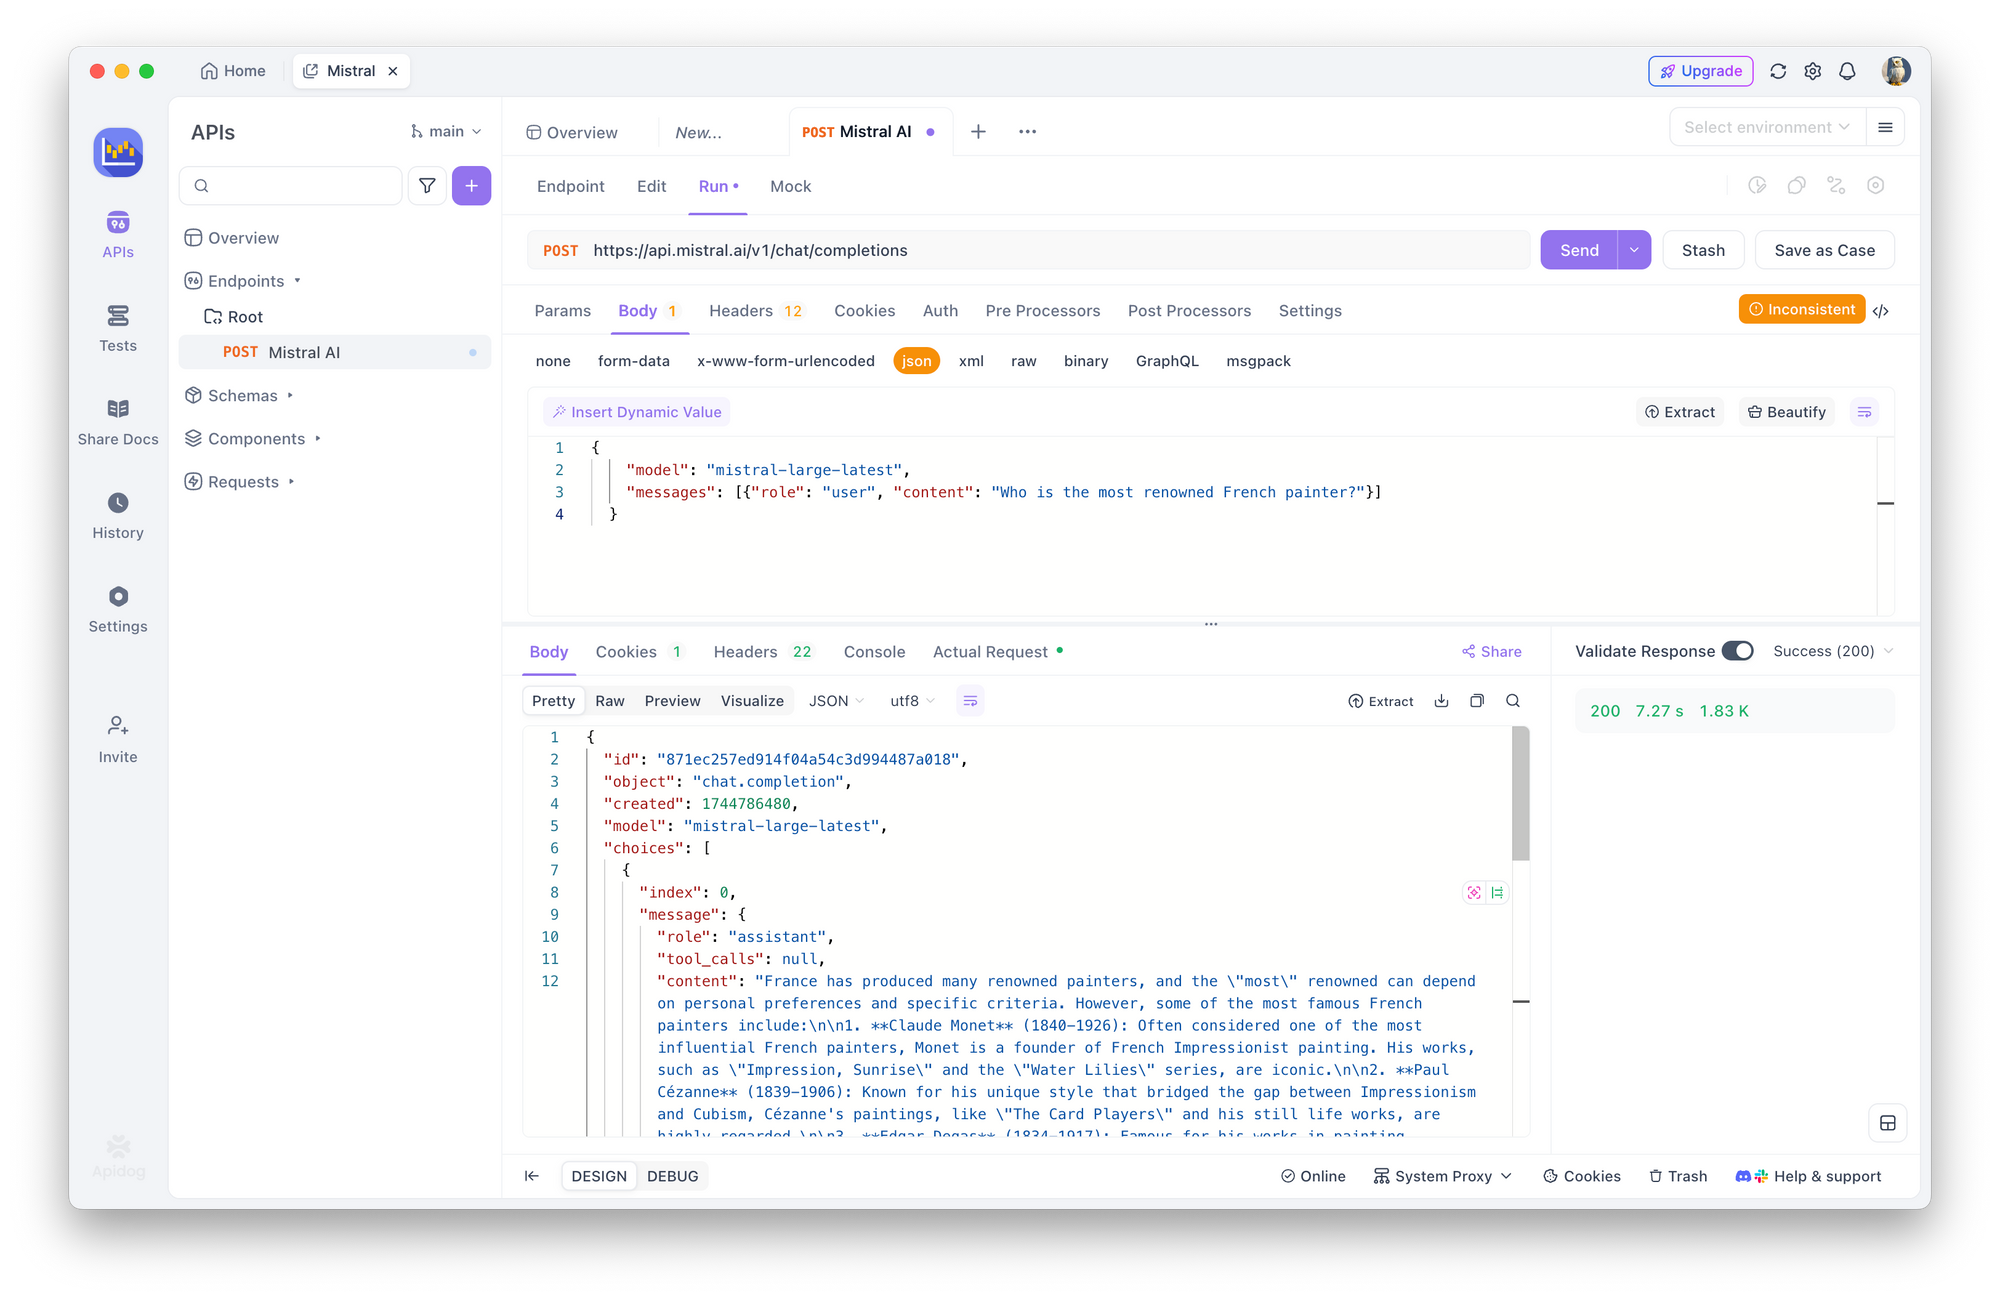
Task: Click the Upgrade button
Action: point(1700,71)
